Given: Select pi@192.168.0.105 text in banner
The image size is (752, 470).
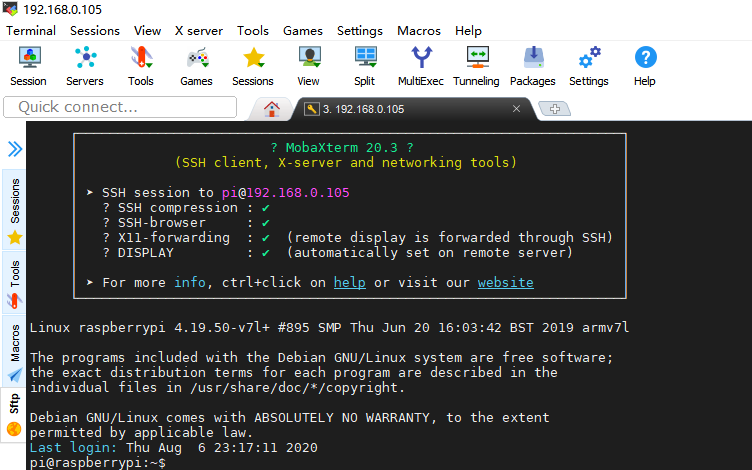Looking at the screenshot, I should pyautogui.click(x=285, y=193).
